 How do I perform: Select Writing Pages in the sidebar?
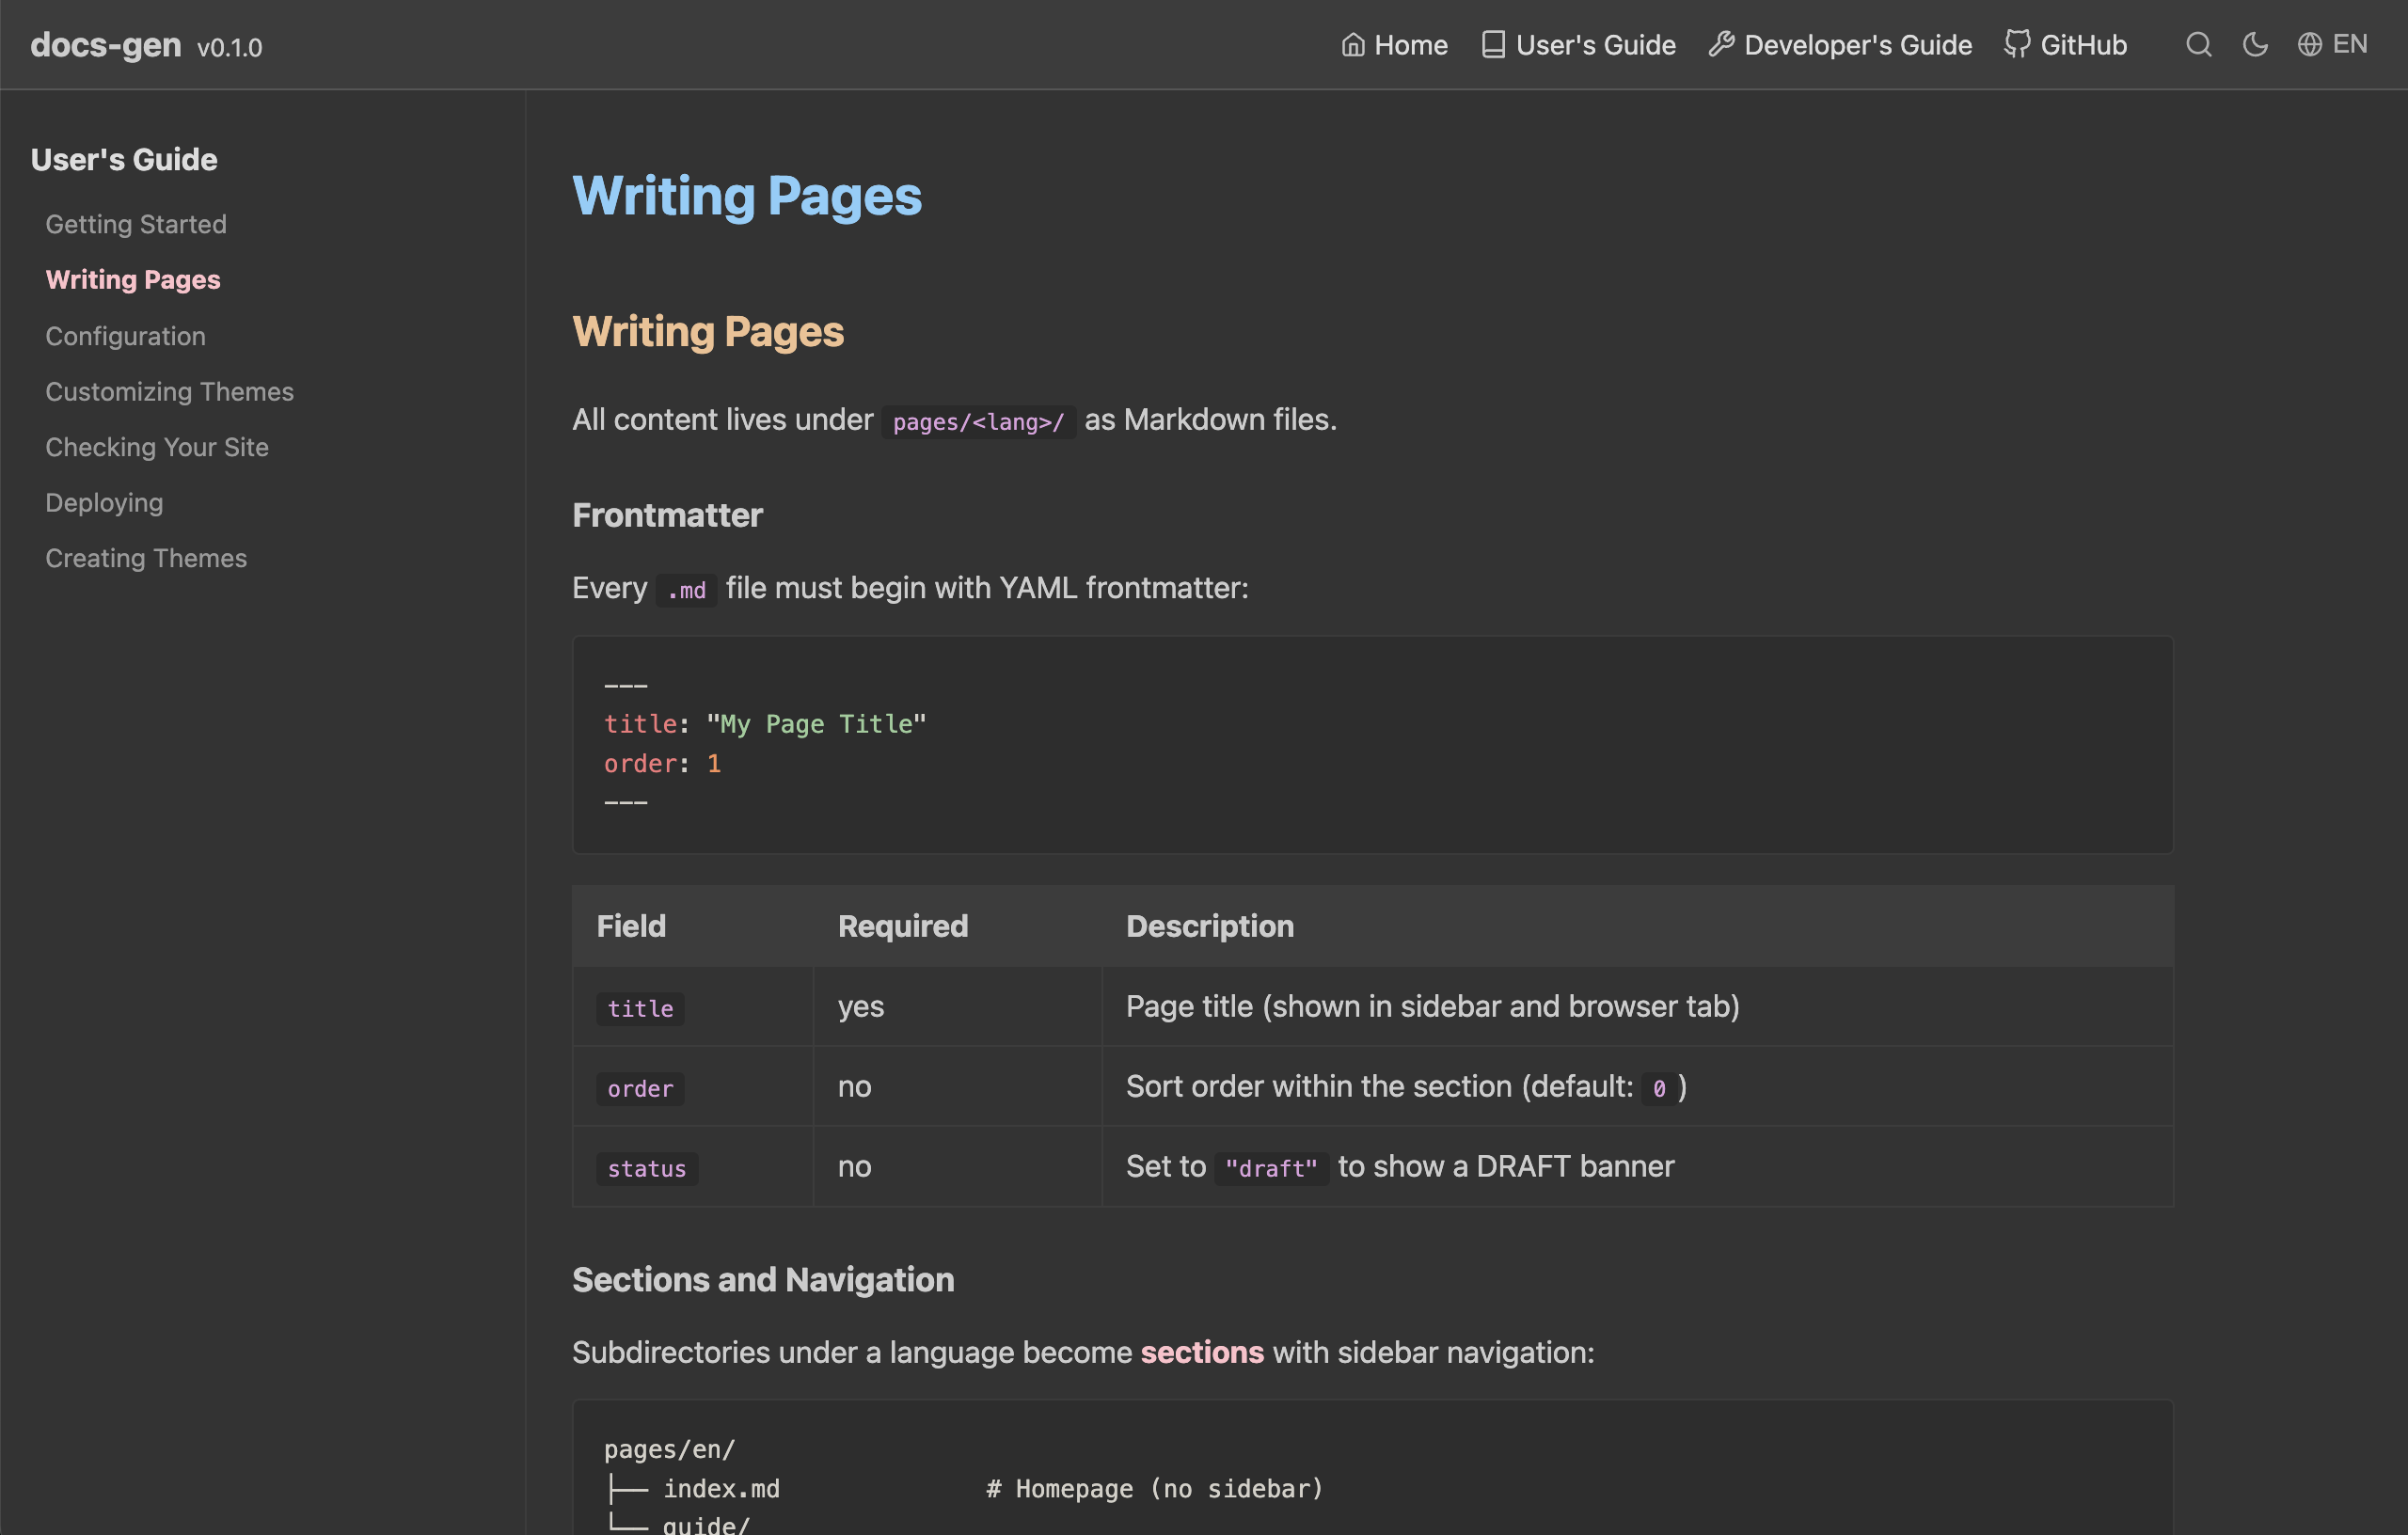coord(133,280)
